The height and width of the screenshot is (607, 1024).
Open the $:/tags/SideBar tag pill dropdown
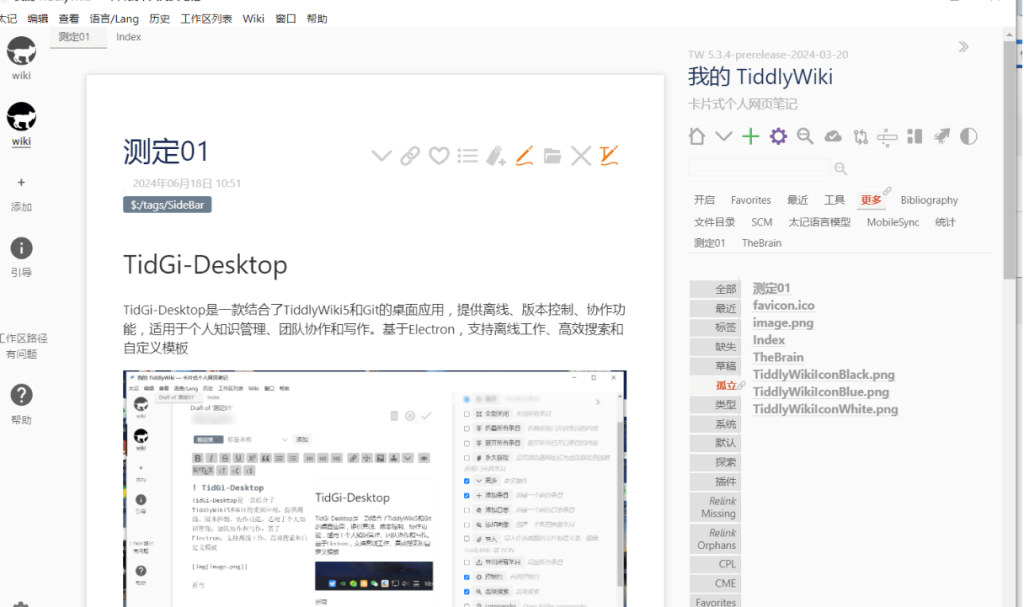coord(167,205)
